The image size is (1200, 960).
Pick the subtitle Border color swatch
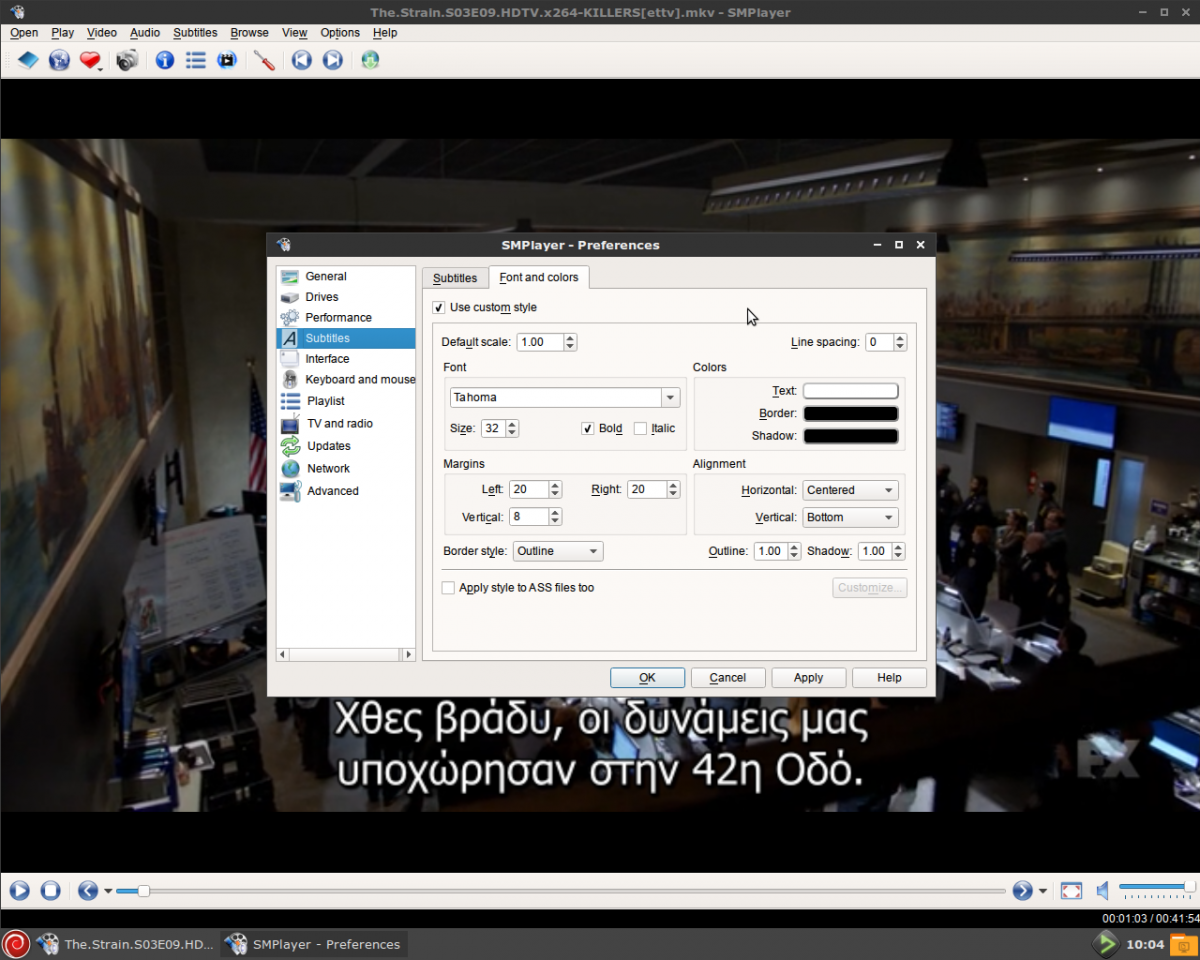click(851, 414)
